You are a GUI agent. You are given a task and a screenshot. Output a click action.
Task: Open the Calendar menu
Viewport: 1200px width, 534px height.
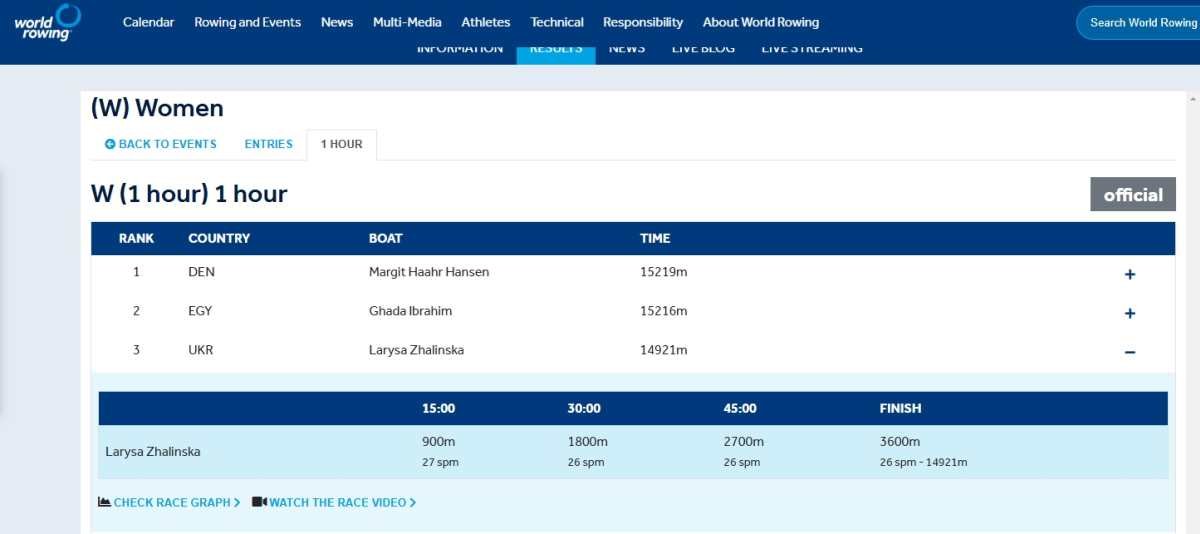[148, 22]
